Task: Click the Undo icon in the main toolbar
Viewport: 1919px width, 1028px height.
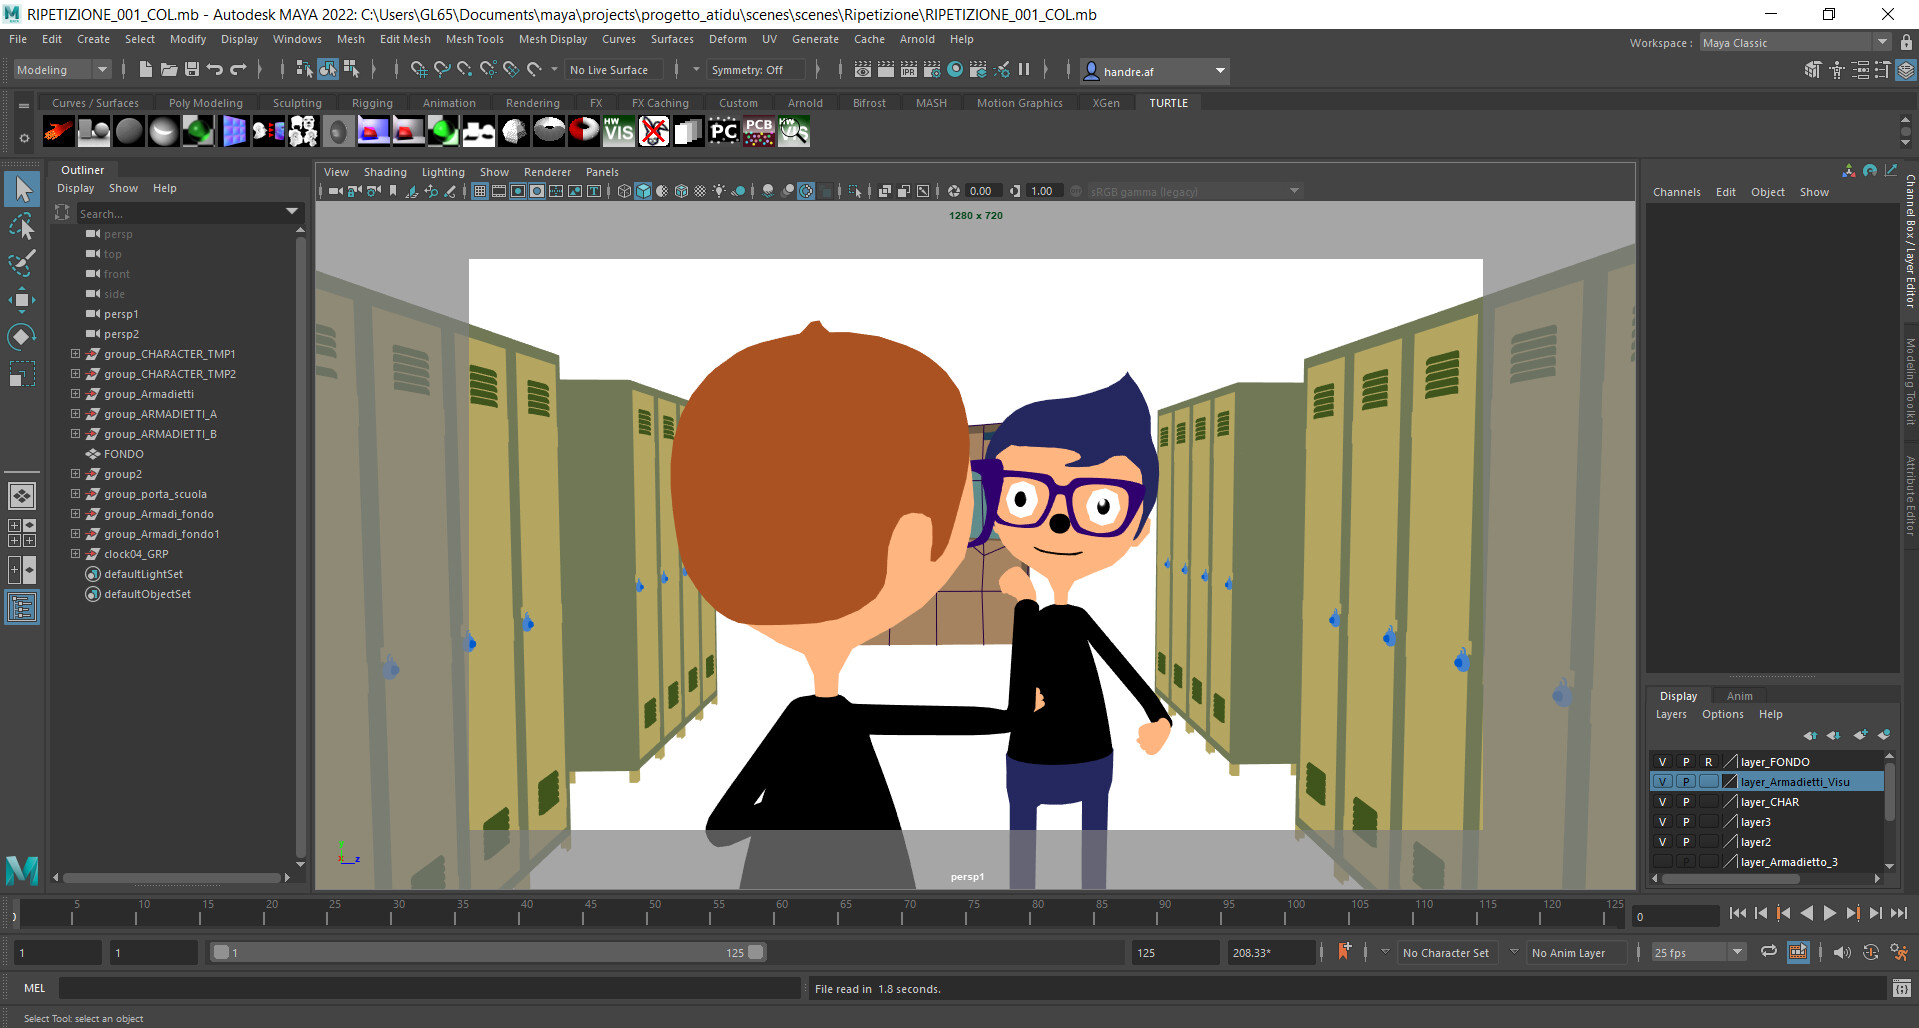Action: tap(214, 69)
